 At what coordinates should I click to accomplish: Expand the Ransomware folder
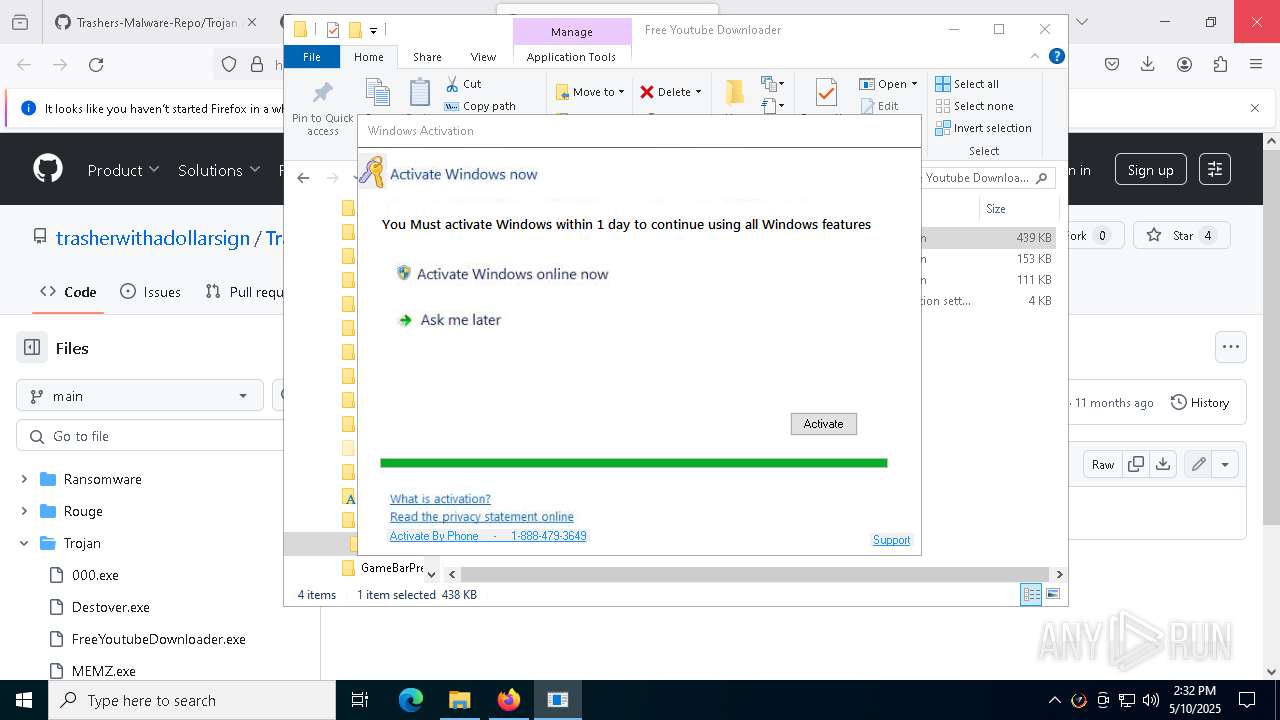24,479
